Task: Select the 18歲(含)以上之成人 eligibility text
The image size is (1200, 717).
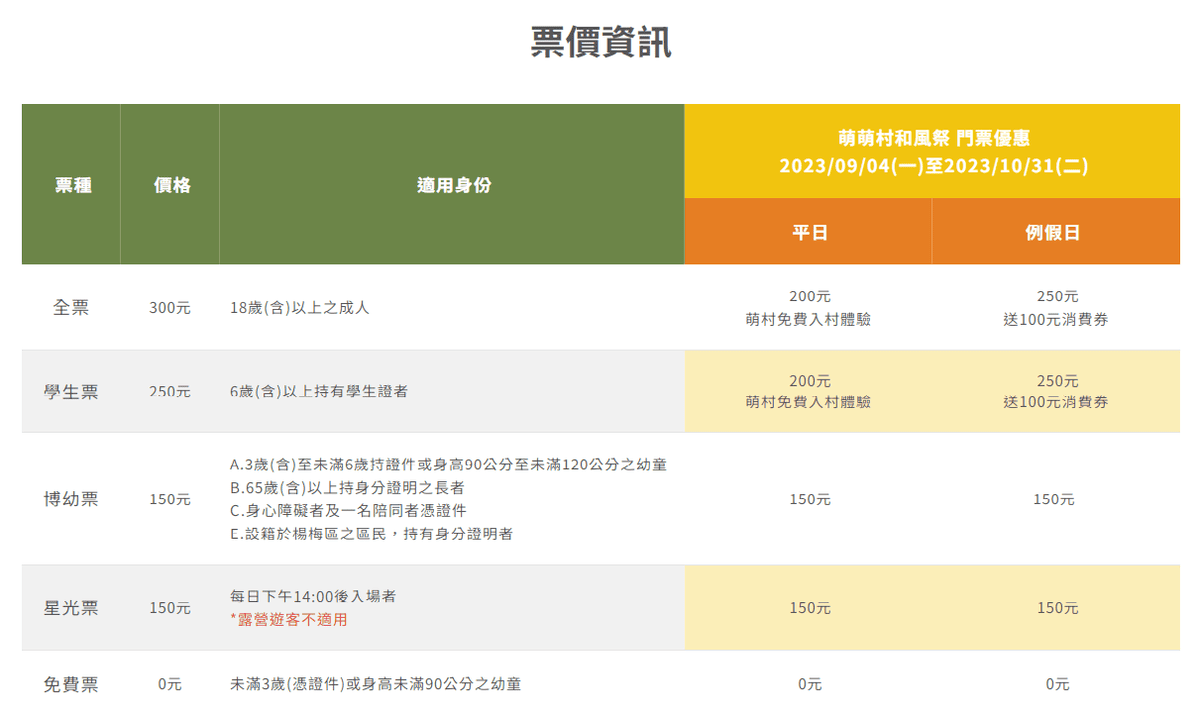Action: coord(300,308)
